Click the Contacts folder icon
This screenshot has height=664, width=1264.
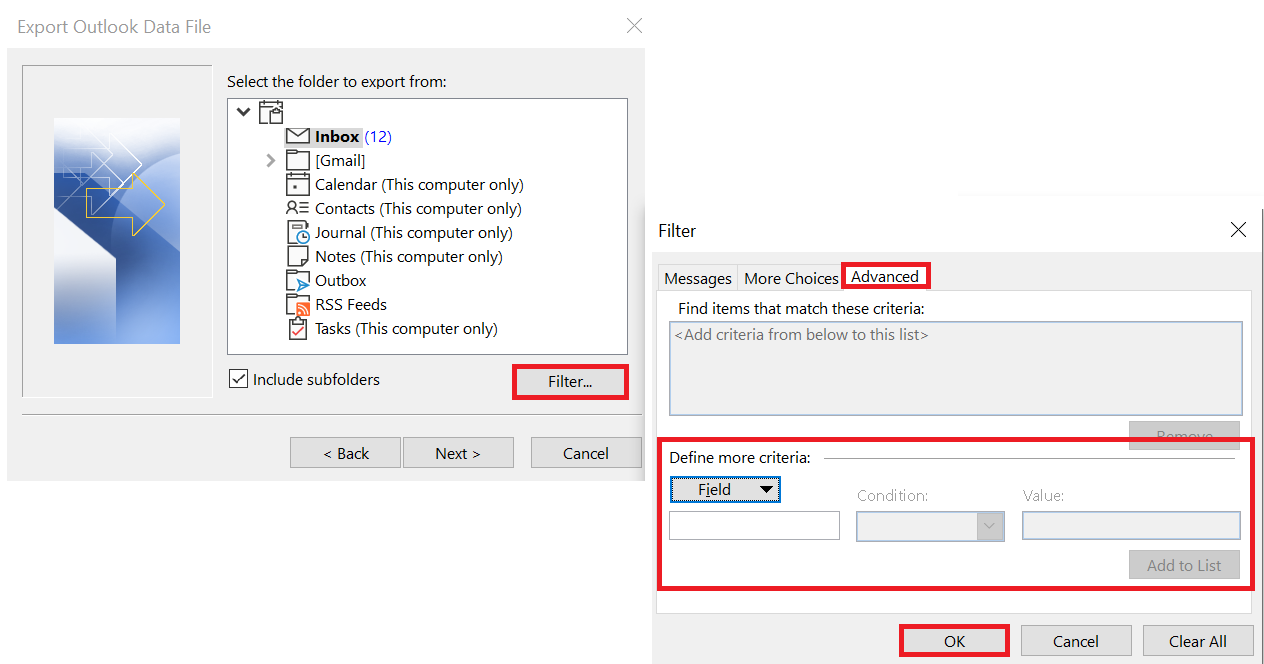tap(297, 208)
